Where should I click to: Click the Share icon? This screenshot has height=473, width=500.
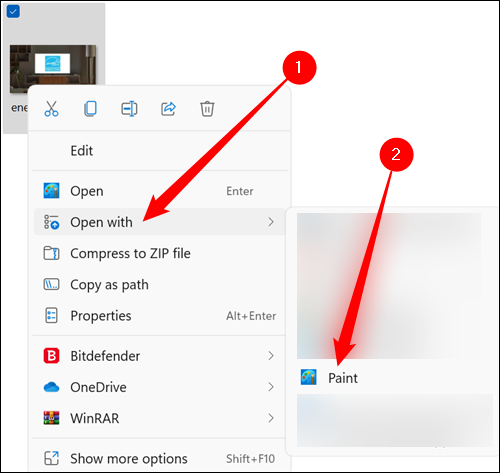pos(168,109)
